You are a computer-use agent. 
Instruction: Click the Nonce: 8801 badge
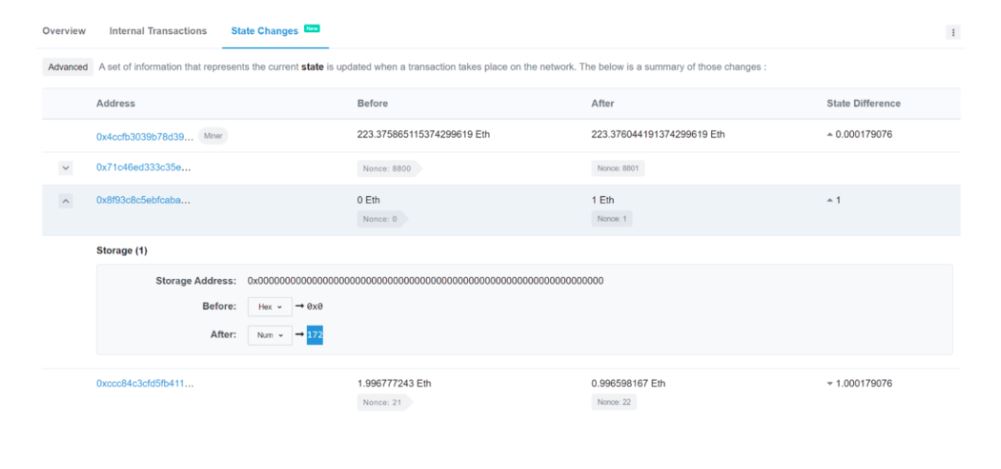click(x=618, y=168)
